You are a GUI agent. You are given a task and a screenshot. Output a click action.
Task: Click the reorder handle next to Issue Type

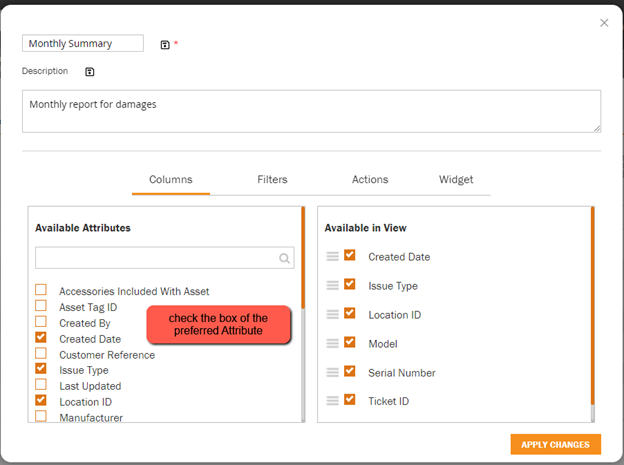tap(332, 285)
